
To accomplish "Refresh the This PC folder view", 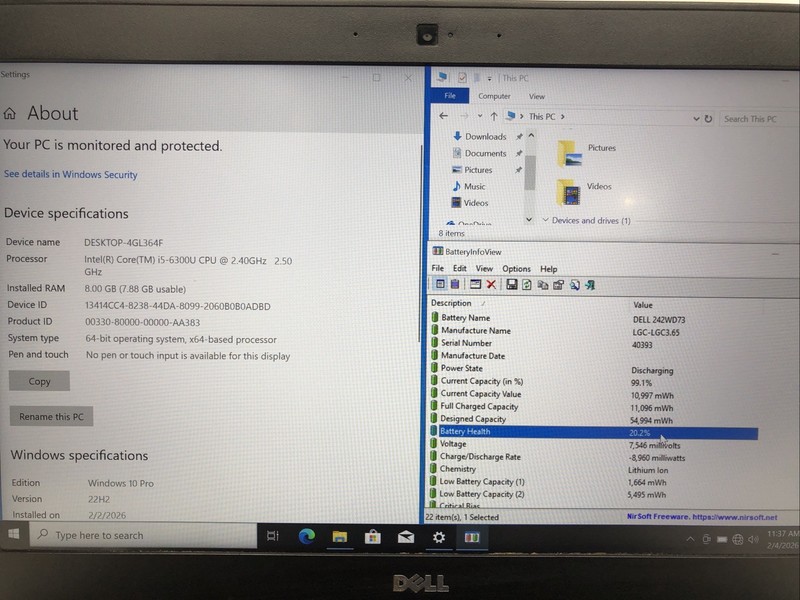I will [x=708, y=118].
